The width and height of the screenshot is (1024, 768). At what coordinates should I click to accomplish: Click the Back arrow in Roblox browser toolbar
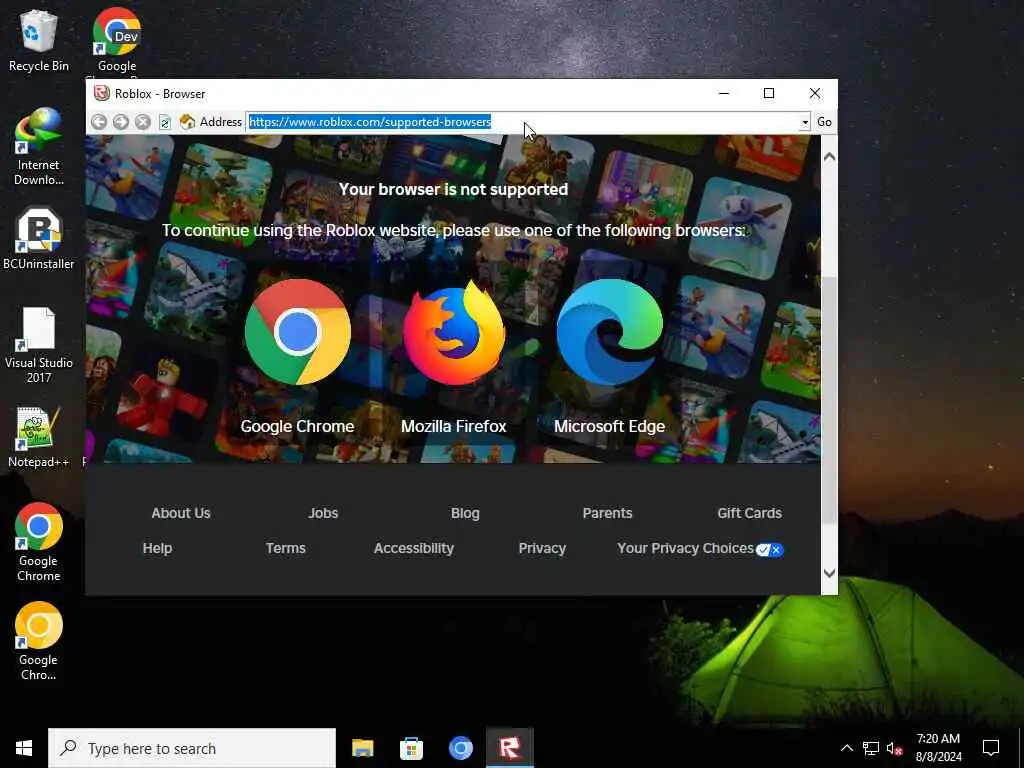click(x=99, y=122)
